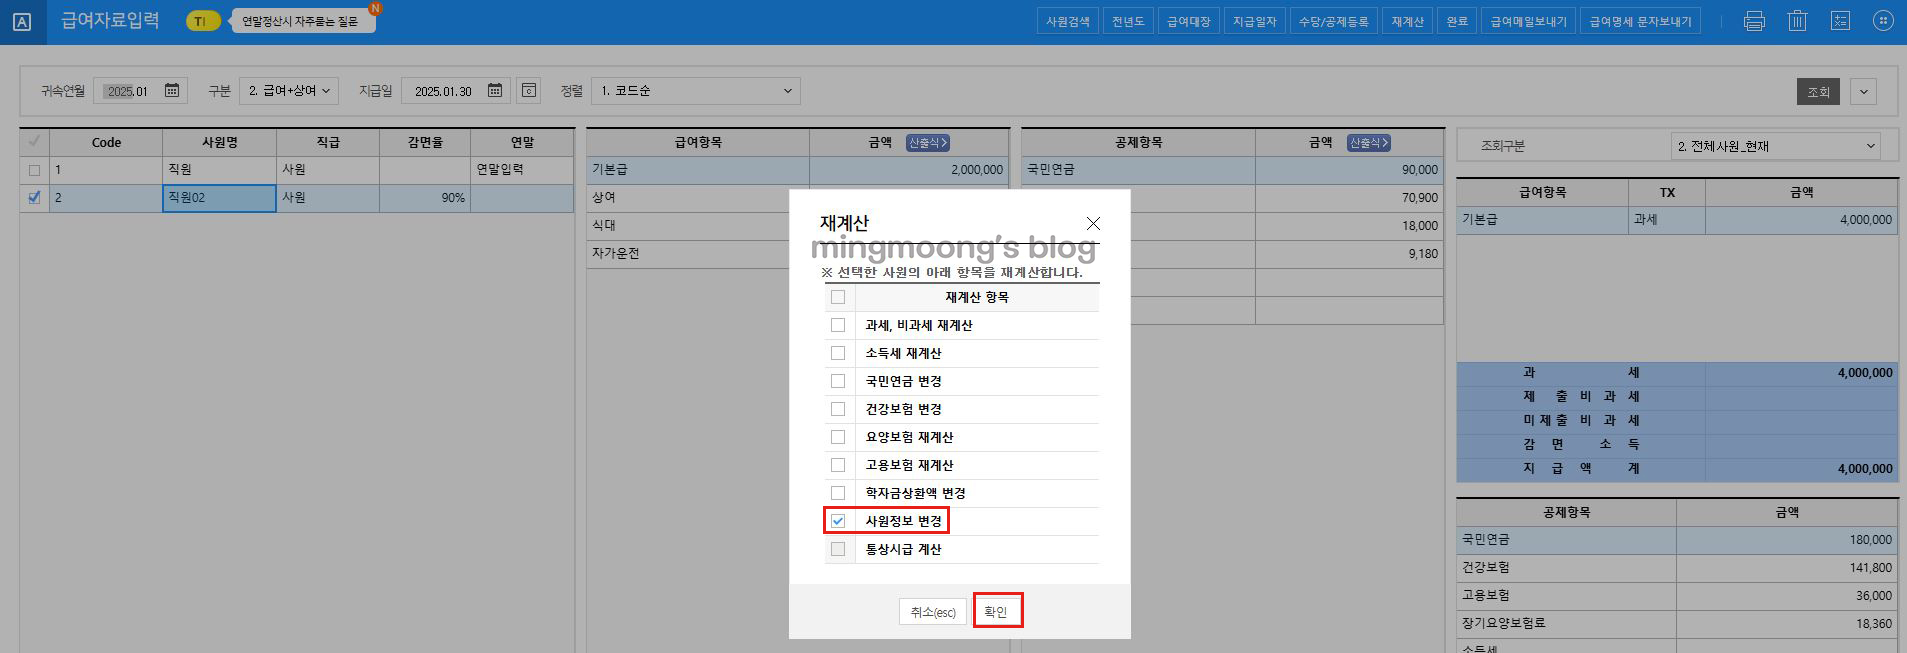Click the 사원검색 toolbar button
Viewport: 1907px width, 653px height.
pyautogui.click(x=1067, y=21)
